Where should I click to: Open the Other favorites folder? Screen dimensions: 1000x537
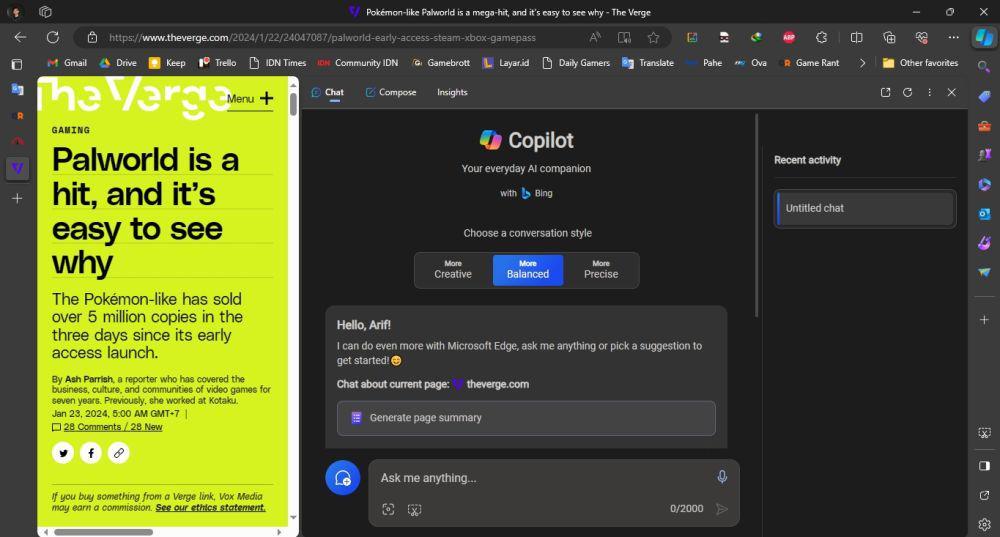click(920, 63)
